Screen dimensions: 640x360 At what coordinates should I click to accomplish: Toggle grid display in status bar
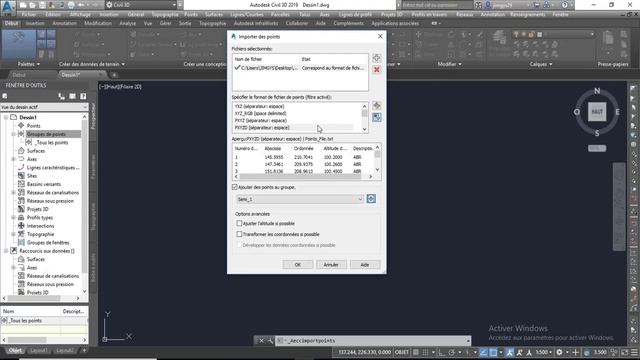[416, 352]
